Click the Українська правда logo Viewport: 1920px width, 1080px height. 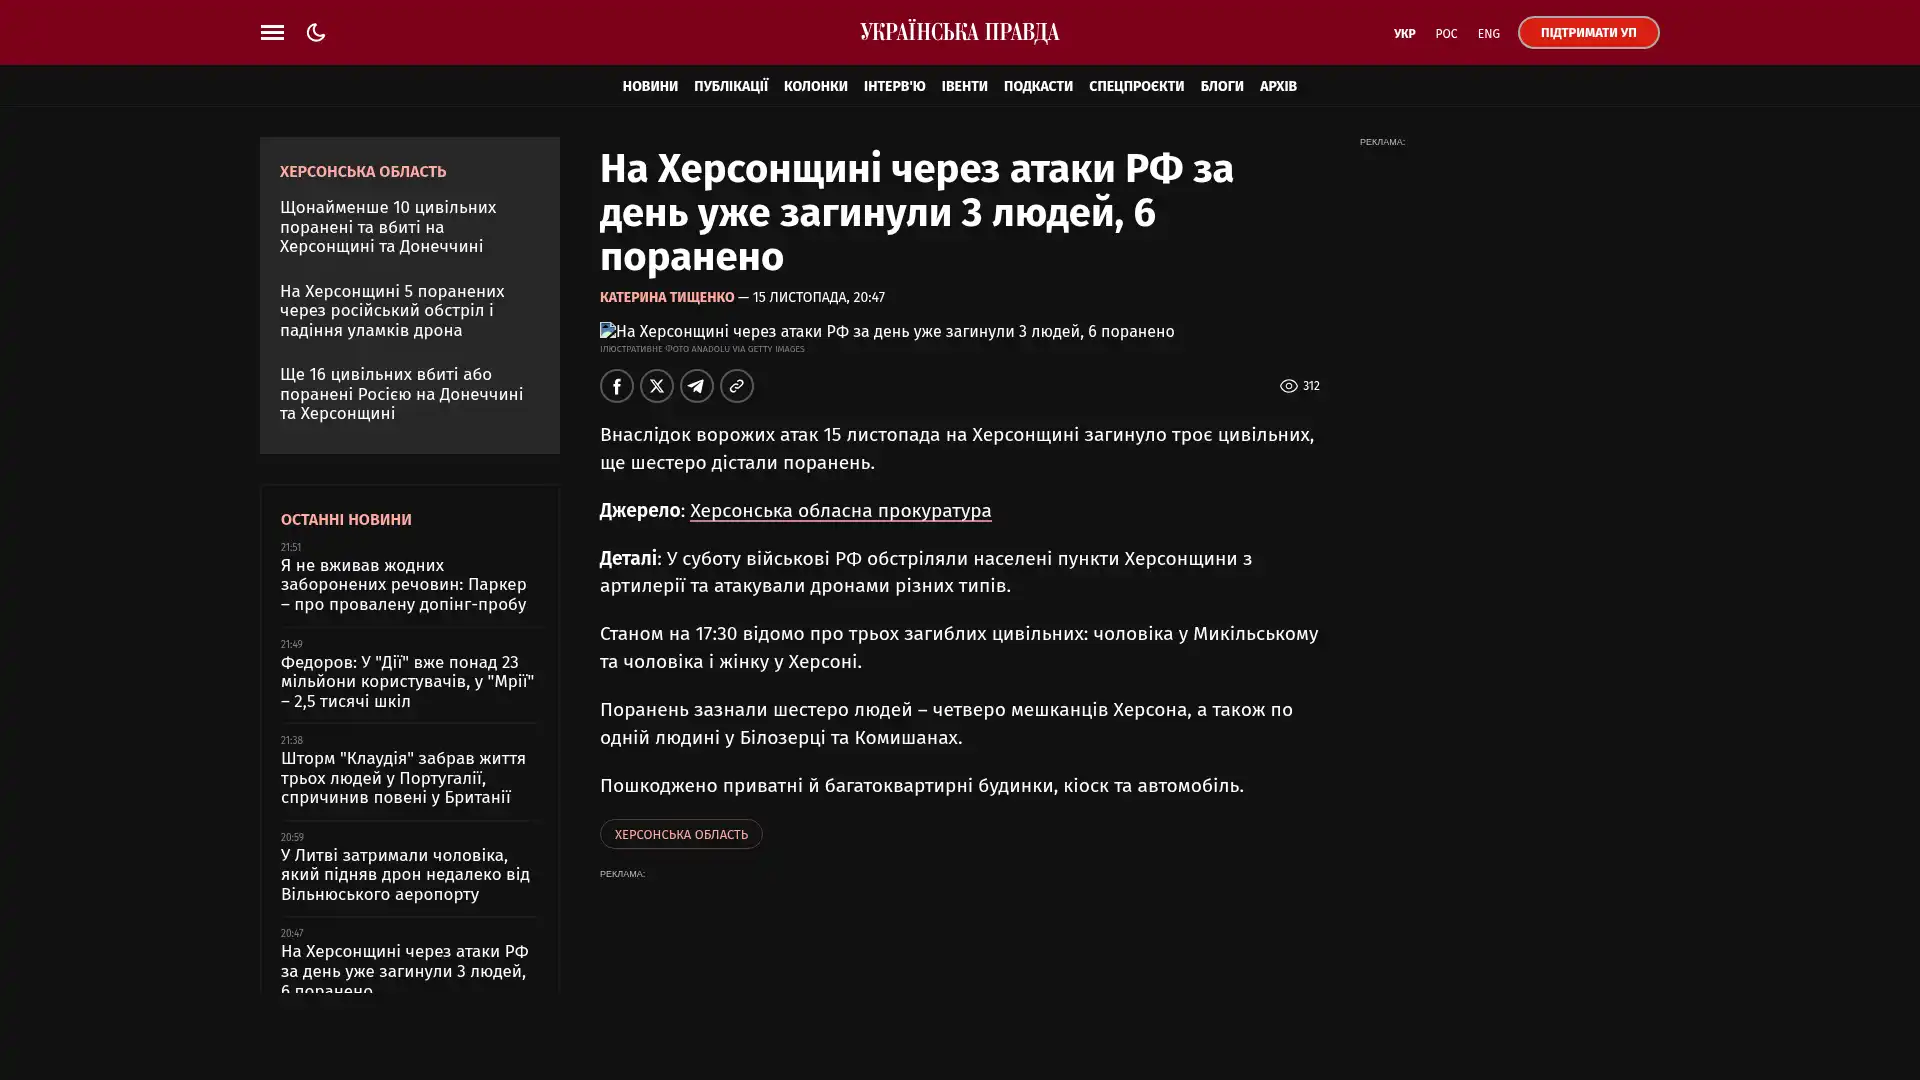coord(959,32)
